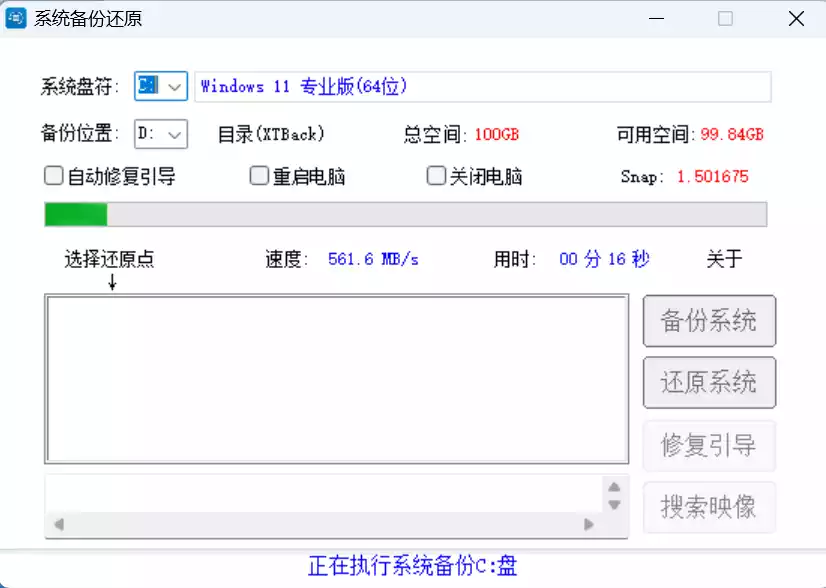The height and width of the screenshot is (588, 826).
Task: Select drive D: in the backup location selector
Action: pos(155,134)
